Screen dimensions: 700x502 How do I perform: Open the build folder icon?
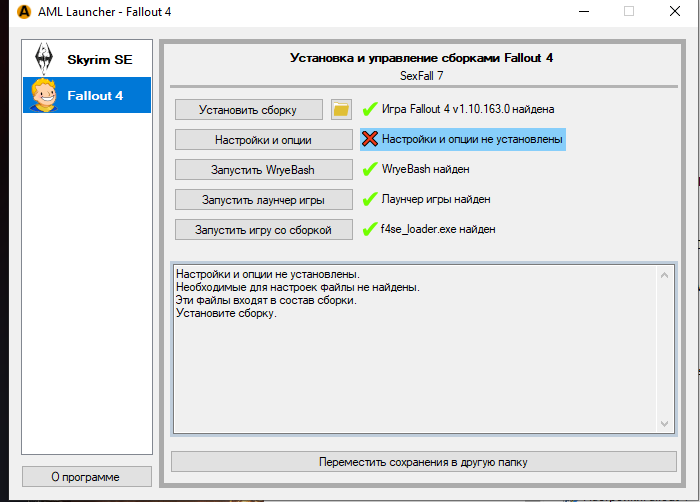pos(342,109)
